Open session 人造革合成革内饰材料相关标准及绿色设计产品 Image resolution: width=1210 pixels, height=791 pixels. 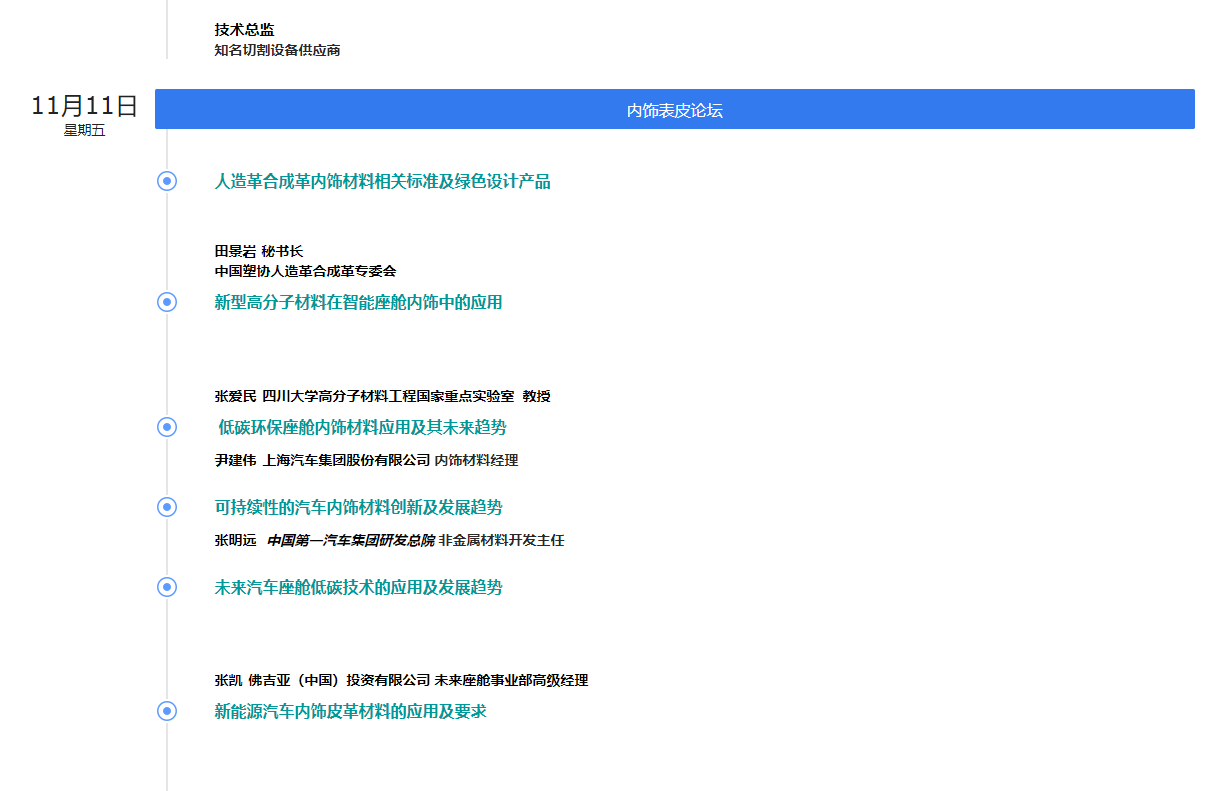[x=382, y=182]
